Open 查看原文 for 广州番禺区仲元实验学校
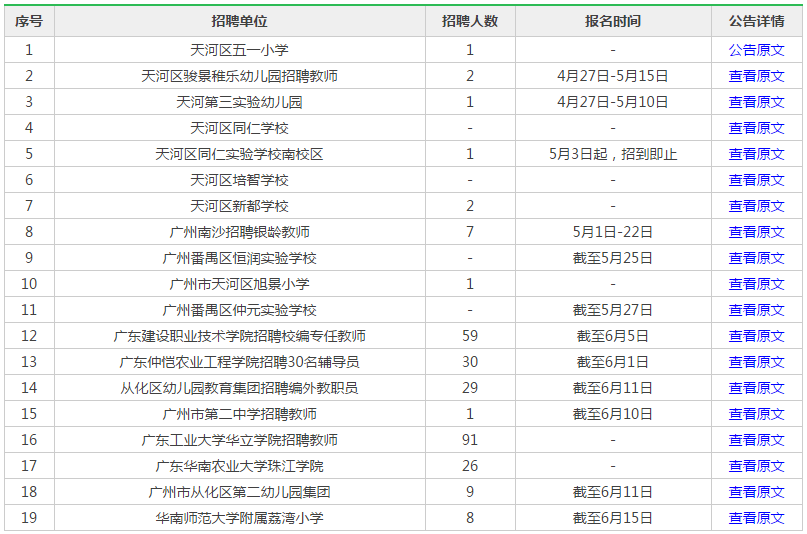The image size is (807, 534). 756,310
